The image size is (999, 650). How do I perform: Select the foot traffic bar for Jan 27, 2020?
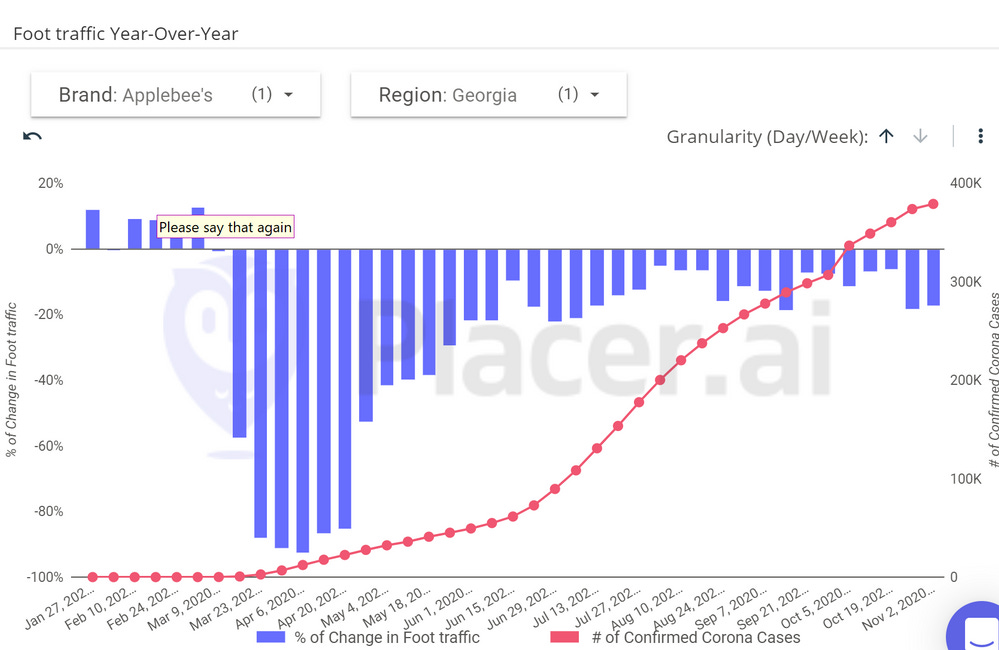pos(92,229)
